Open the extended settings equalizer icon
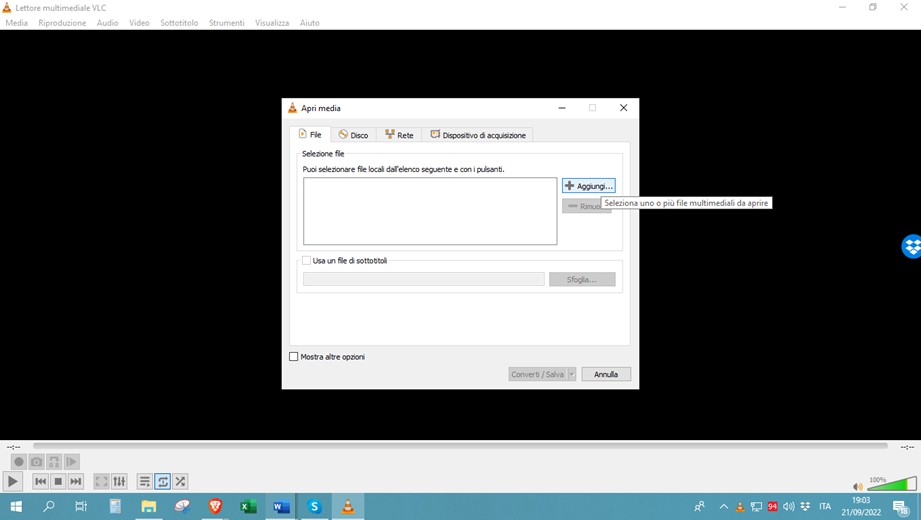921x520 pixels. coord(119,481)
